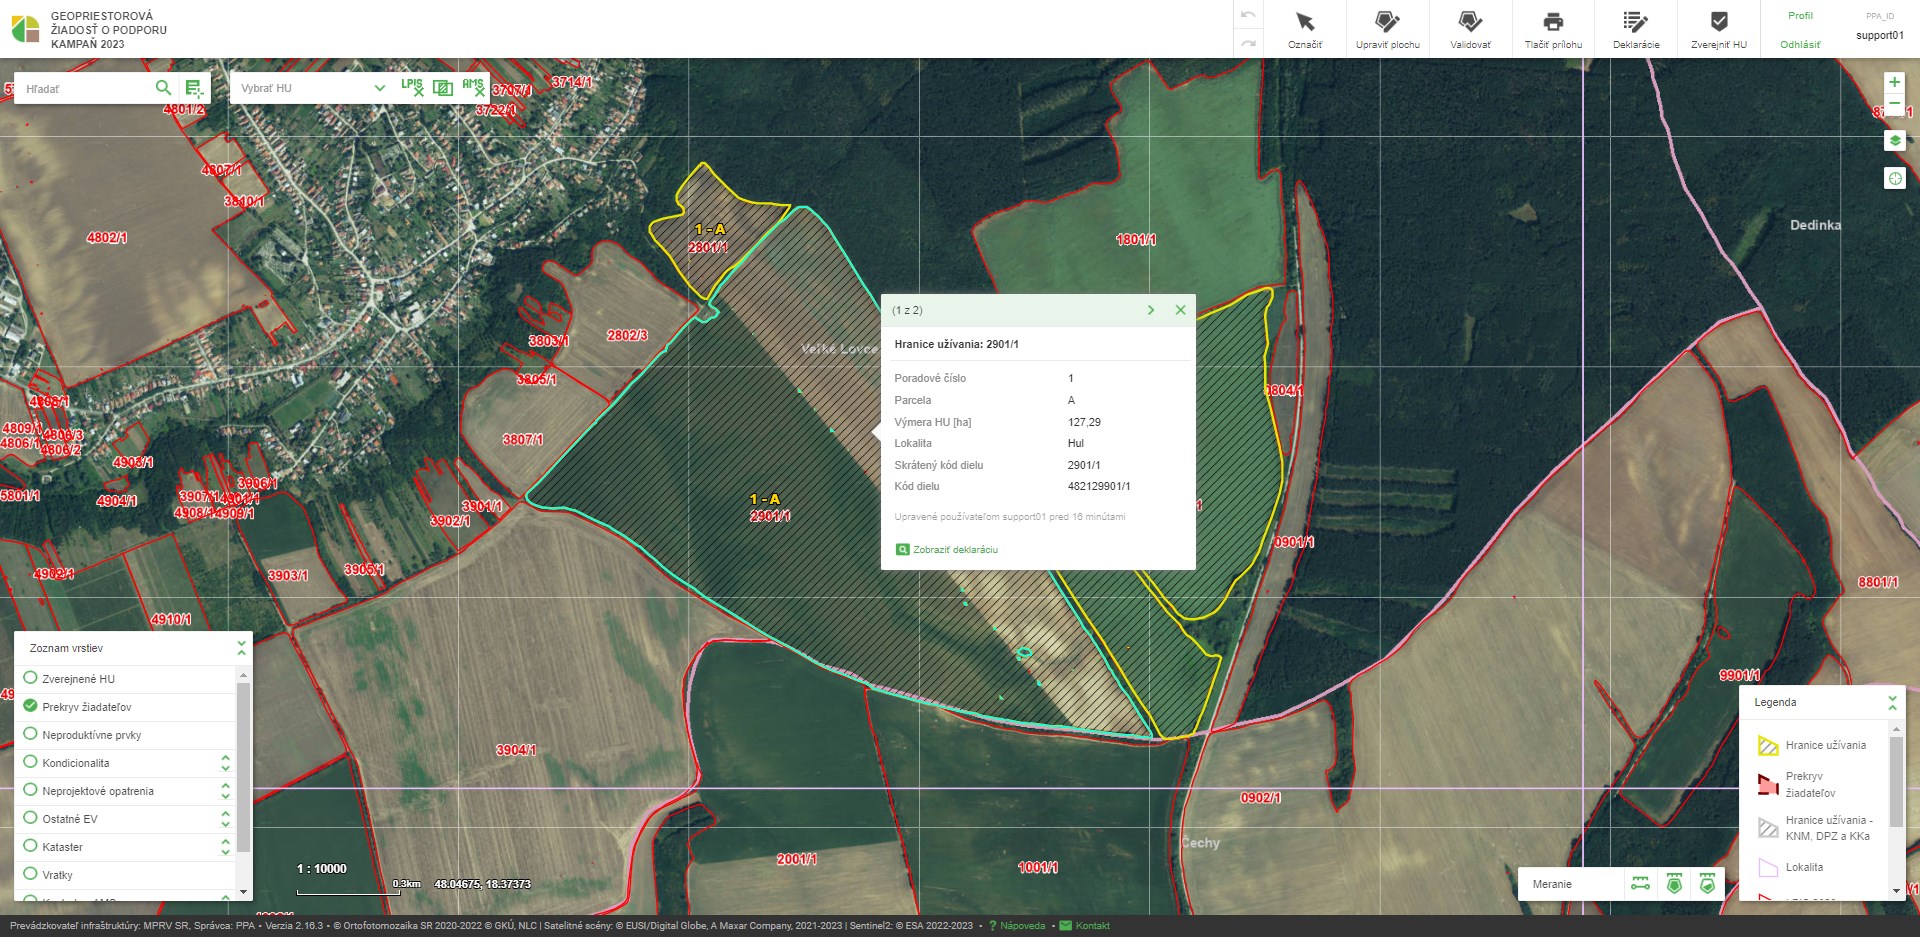Enable the Neprojektové opatrenia layer

[x=30, y=790]
